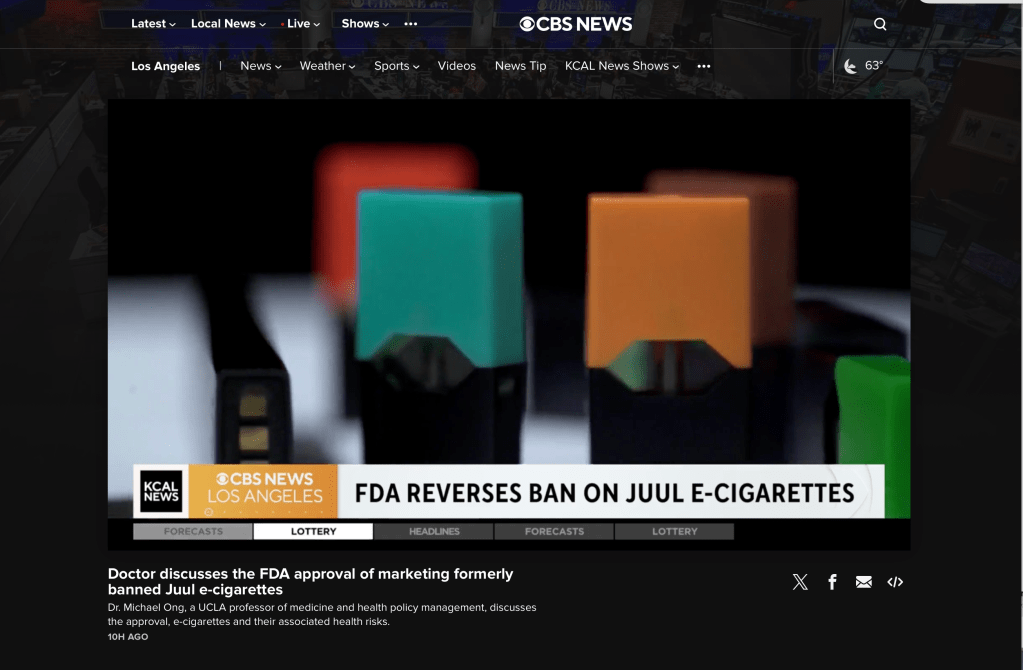Viewport: 1023px width, 670px height.
Task: Open the local nav three-dots overflow menu
Action: coord(704,66)
